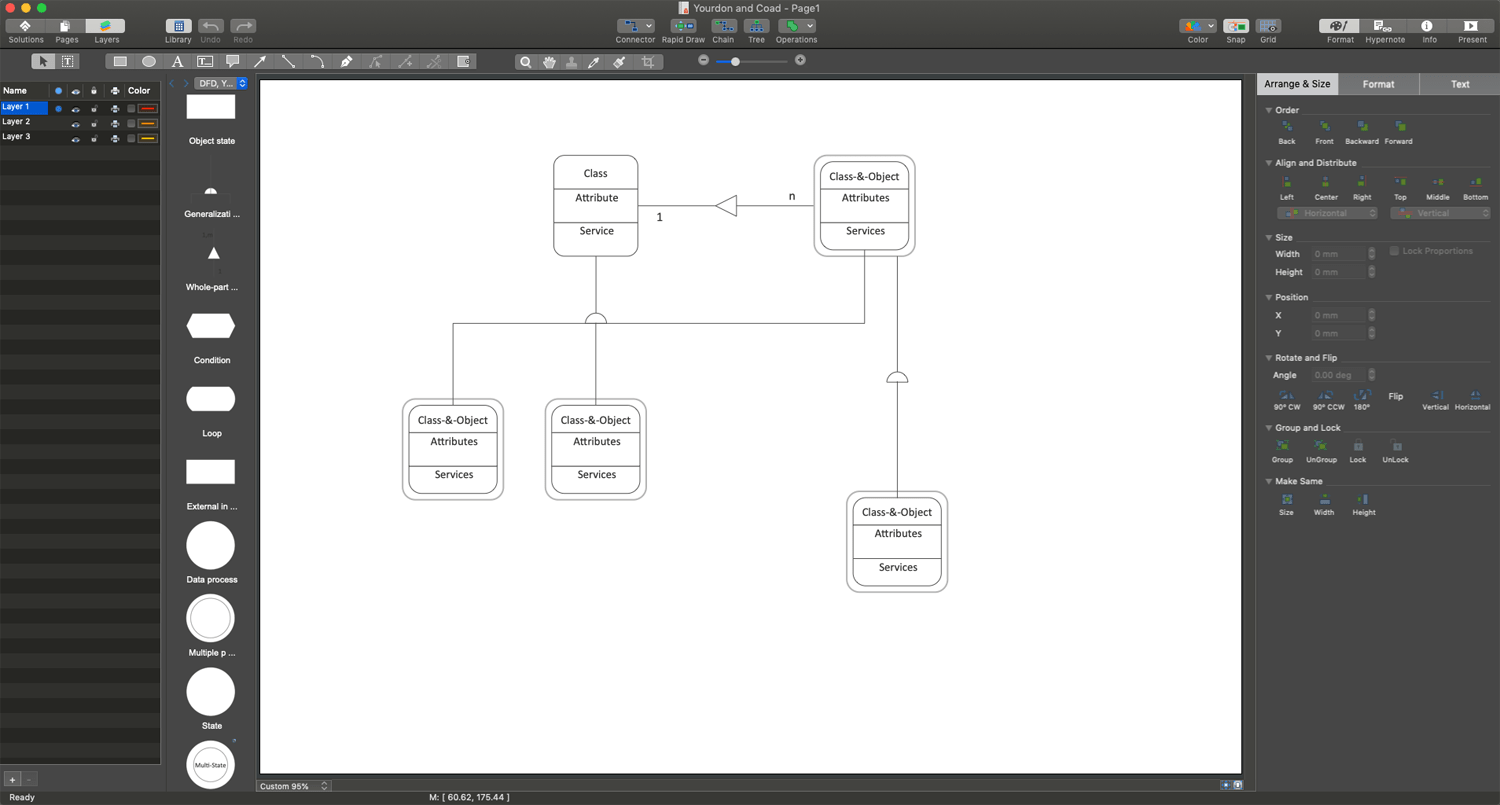
Task: Open the DFD stencil selector dropdown
Action: click(221, 84)
